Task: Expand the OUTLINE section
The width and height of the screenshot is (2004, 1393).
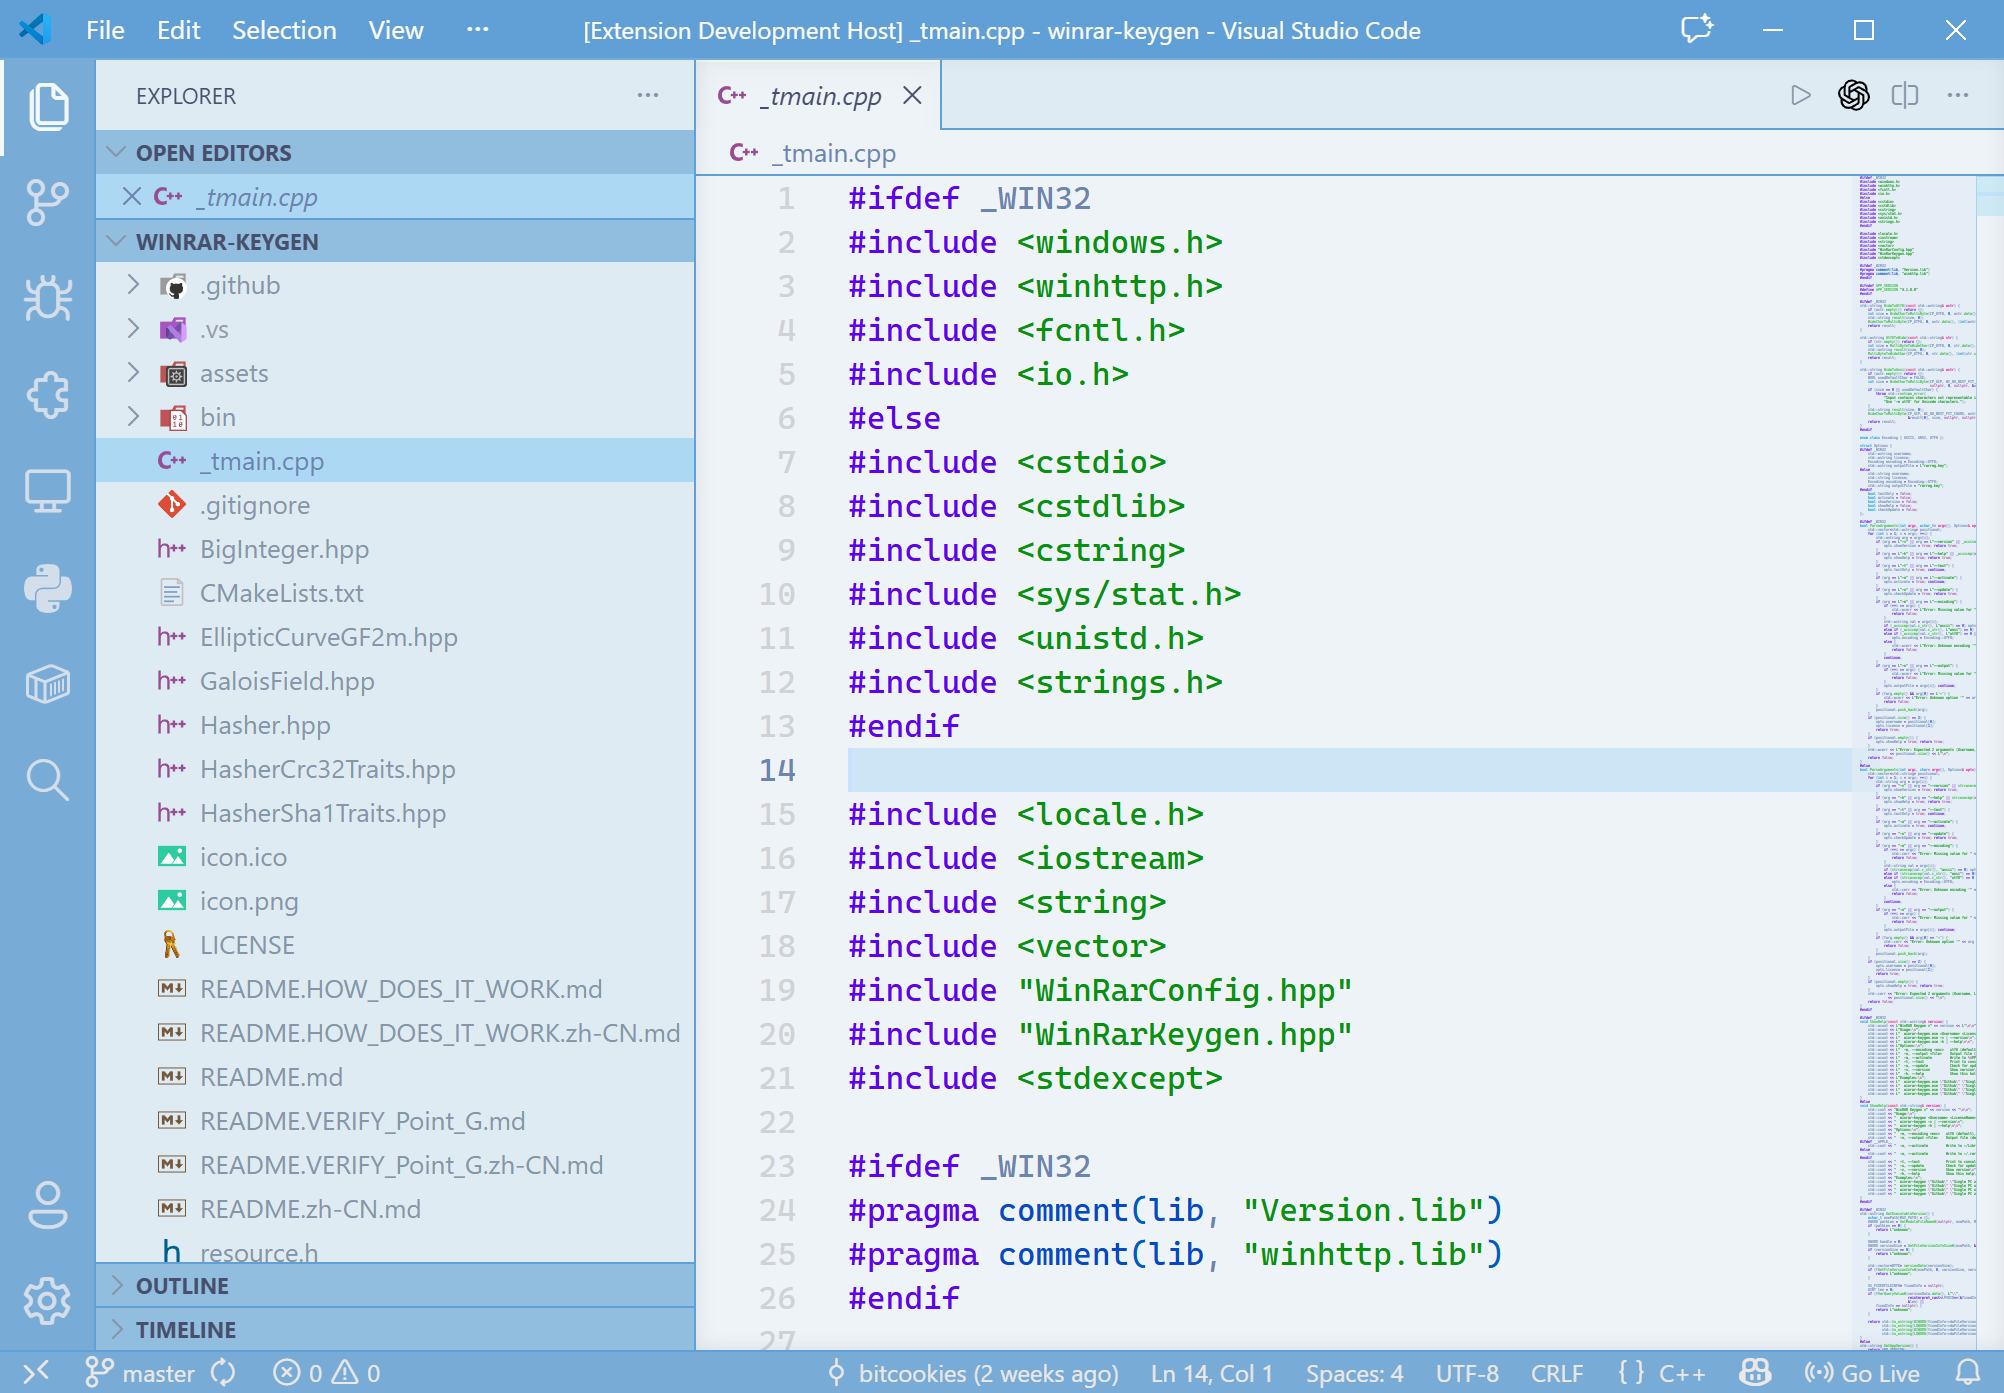Action: coord(394,1285)
